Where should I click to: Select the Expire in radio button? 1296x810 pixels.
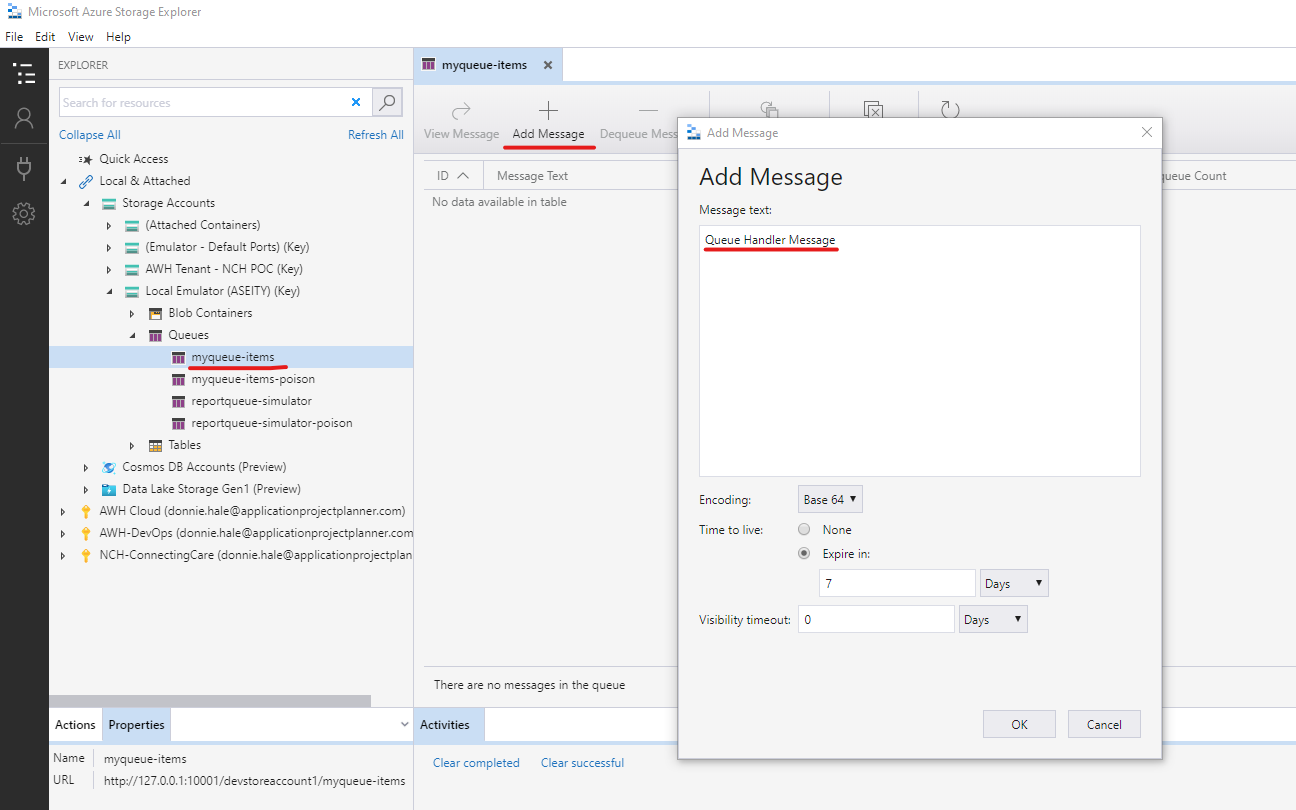coord(804,553)
